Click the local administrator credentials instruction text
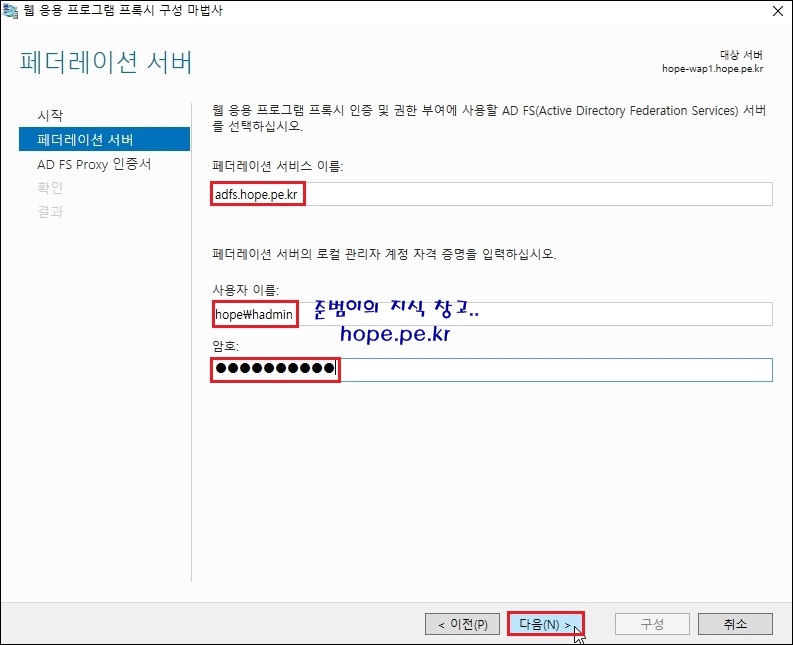793x645 pixels. click(x=384, y=254)
